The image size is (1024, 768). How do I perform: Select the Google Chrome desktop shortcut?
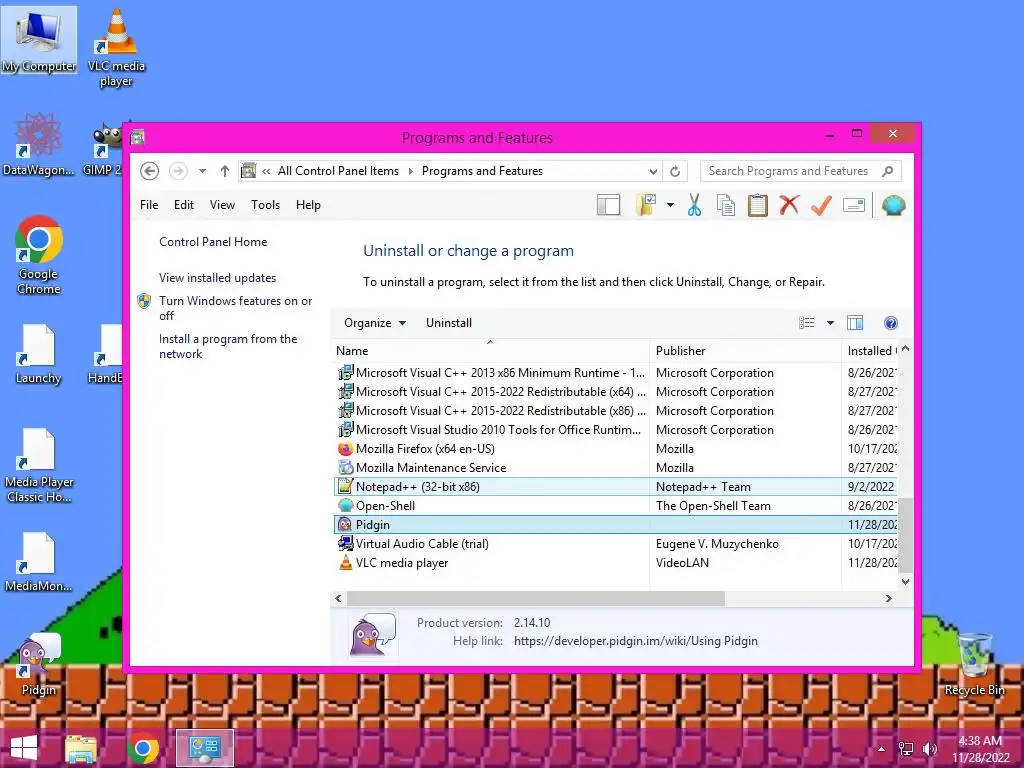pyautogui.click(x=39, y=255)
